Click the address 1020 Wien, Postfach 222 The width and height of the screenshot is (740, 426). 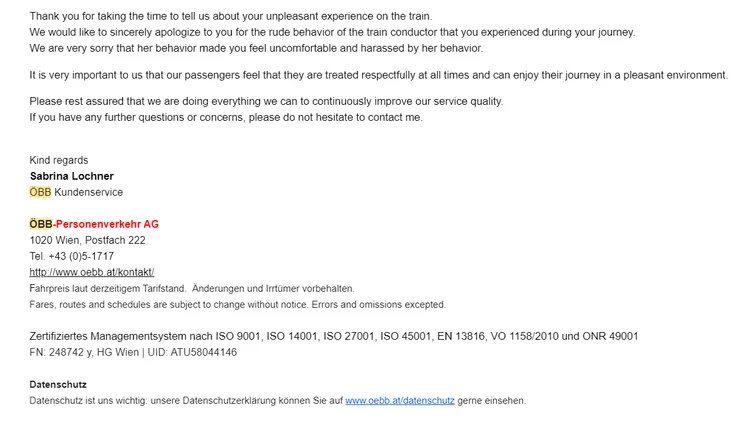[88, 240]
